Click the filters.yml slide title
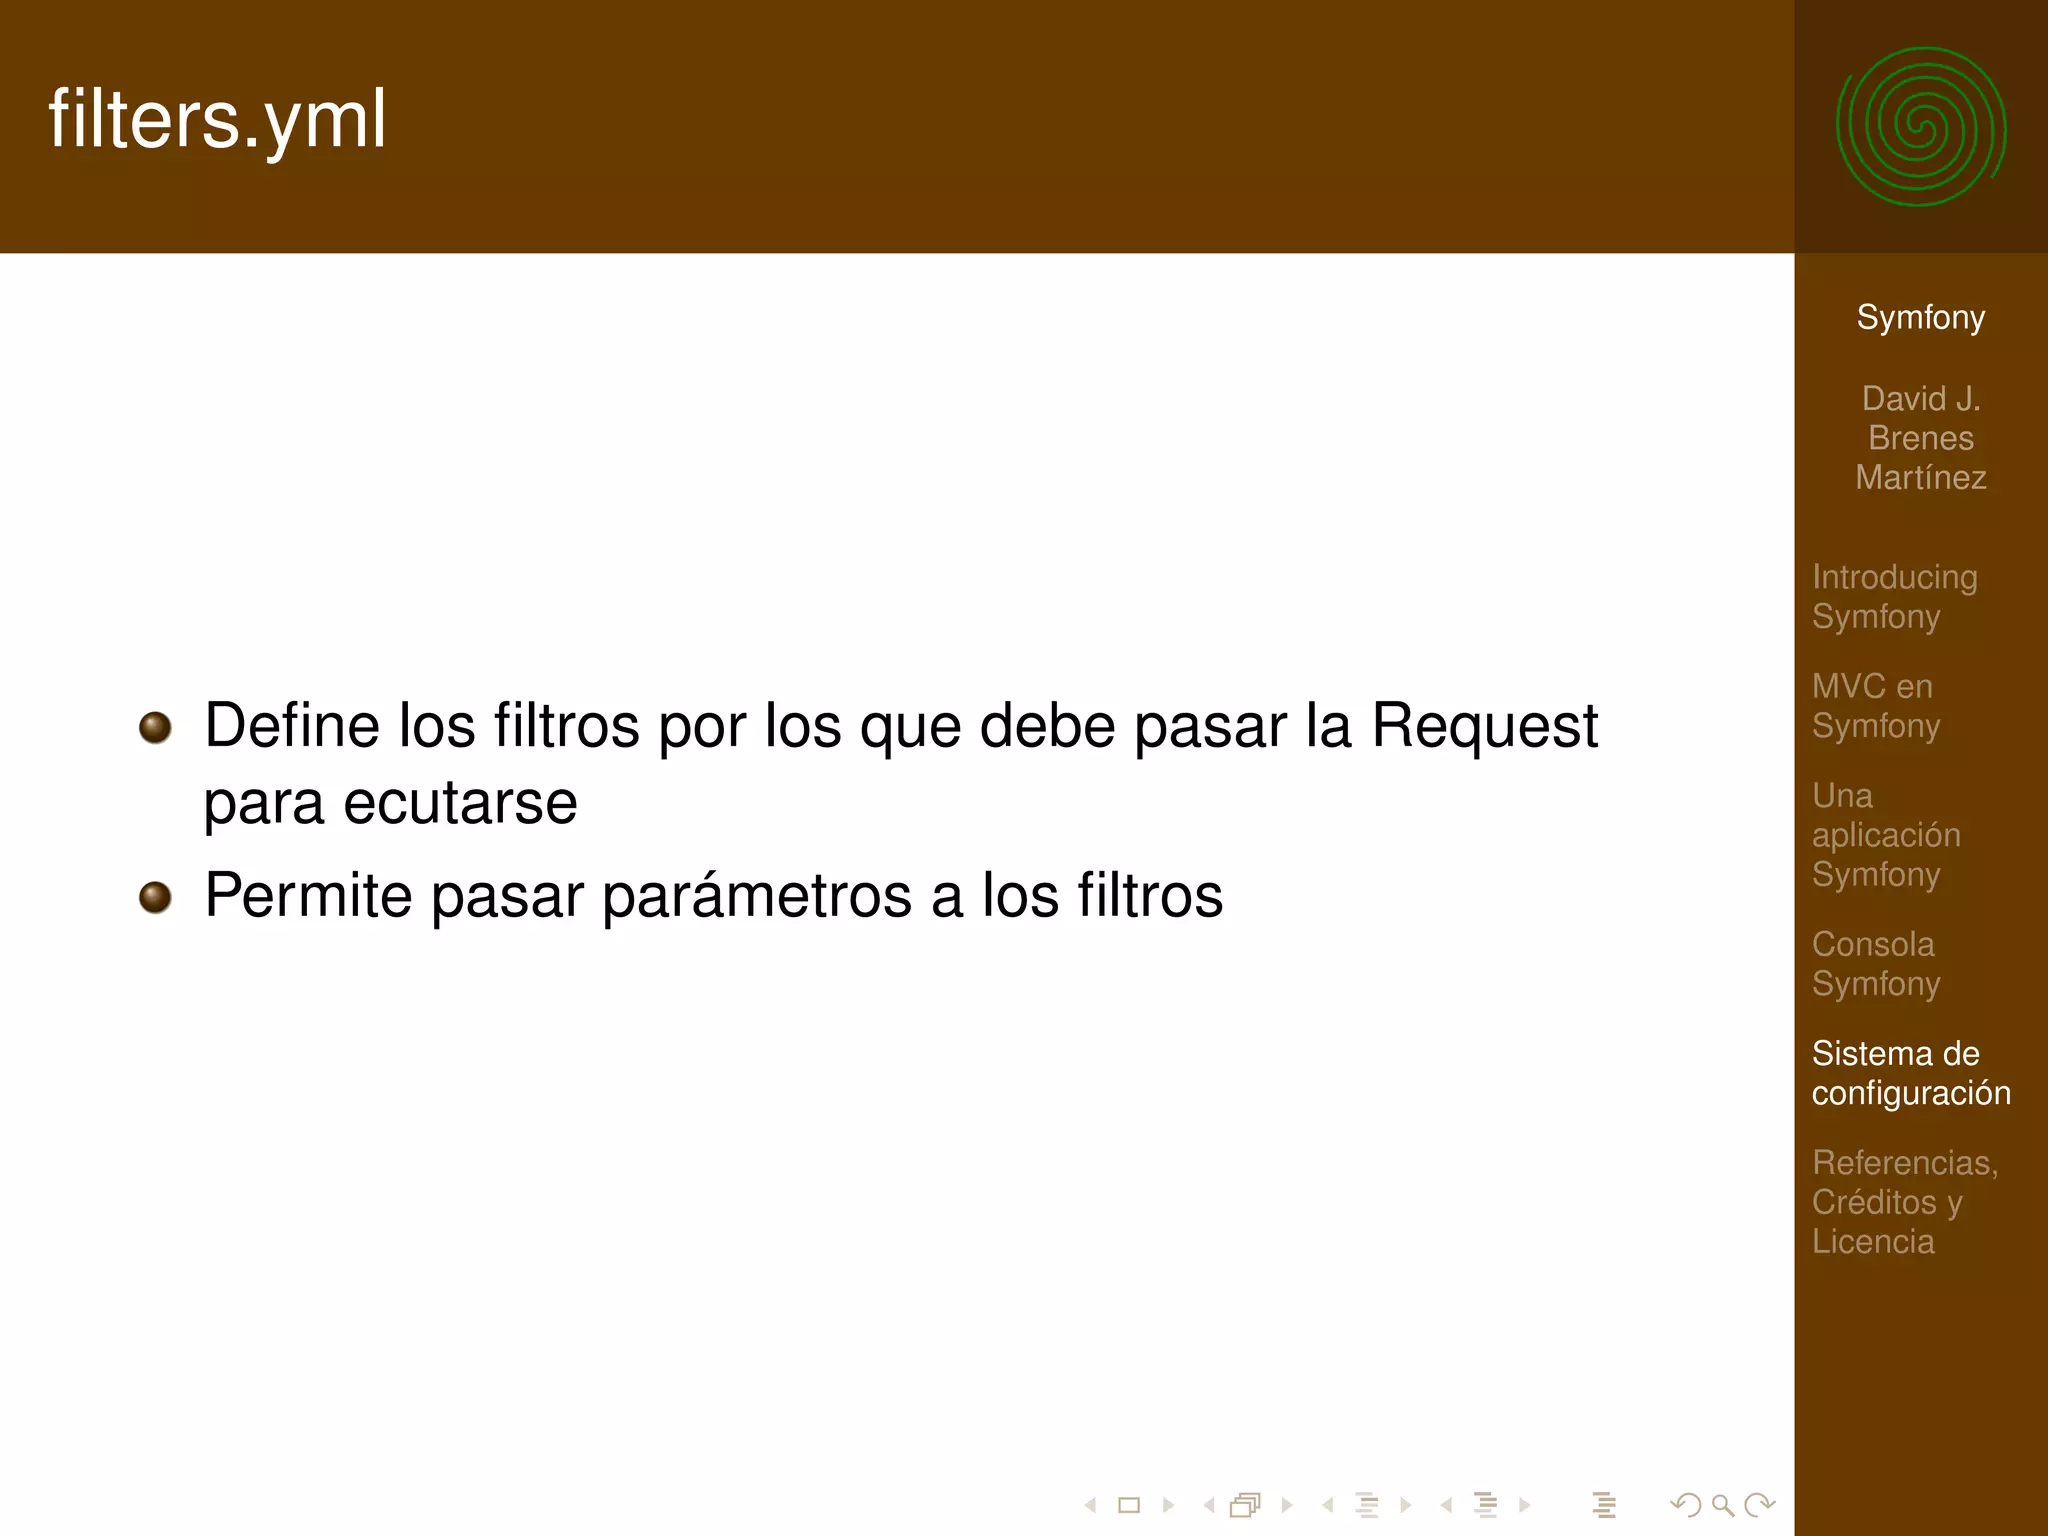 tap(217, 121)
